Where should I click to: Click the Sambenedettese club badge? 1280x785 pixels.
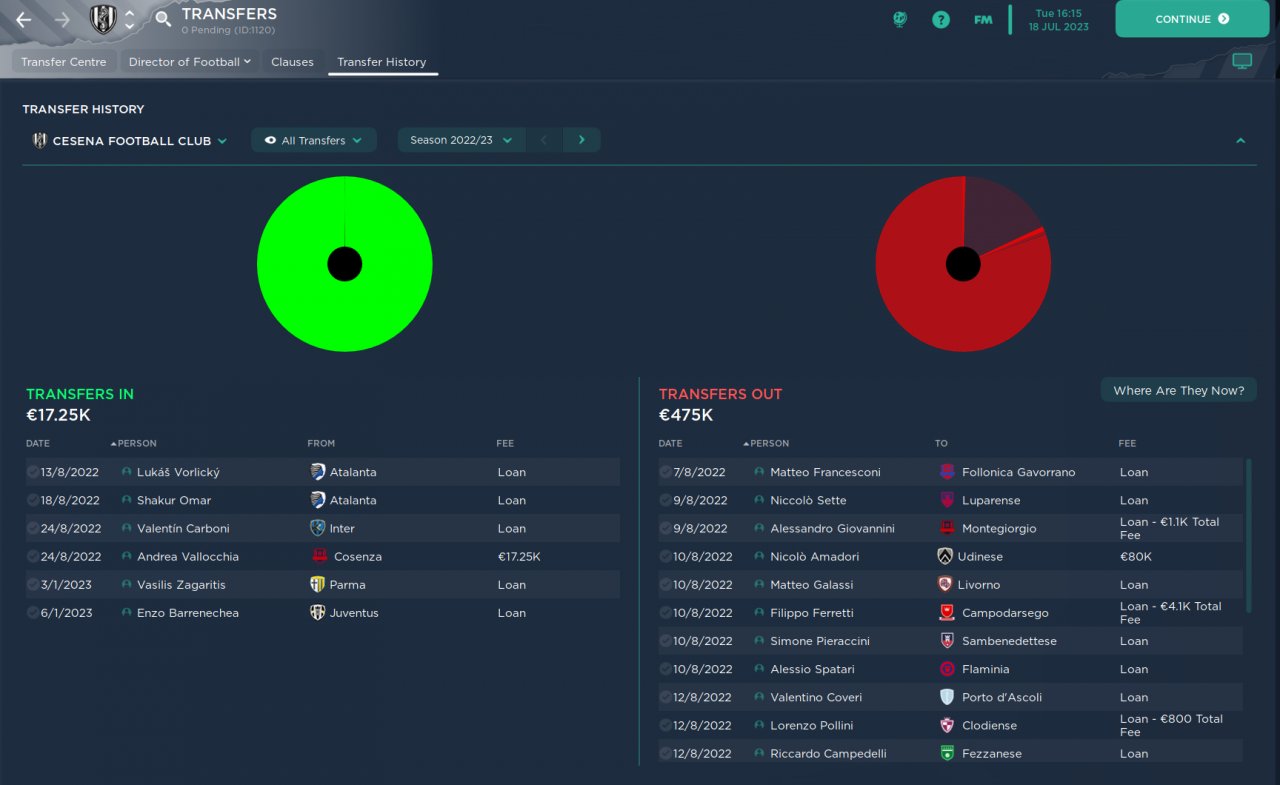click(x=947, y=641)
